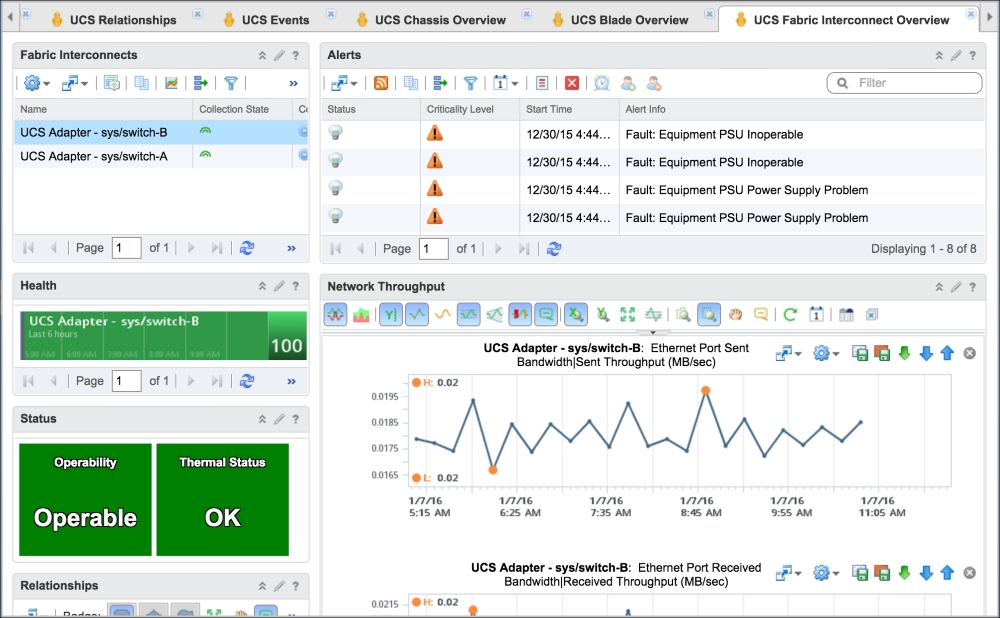
Task: Open Fabric Interconnects dashboard navigation dropdown
Action: (x=74, y=83)
